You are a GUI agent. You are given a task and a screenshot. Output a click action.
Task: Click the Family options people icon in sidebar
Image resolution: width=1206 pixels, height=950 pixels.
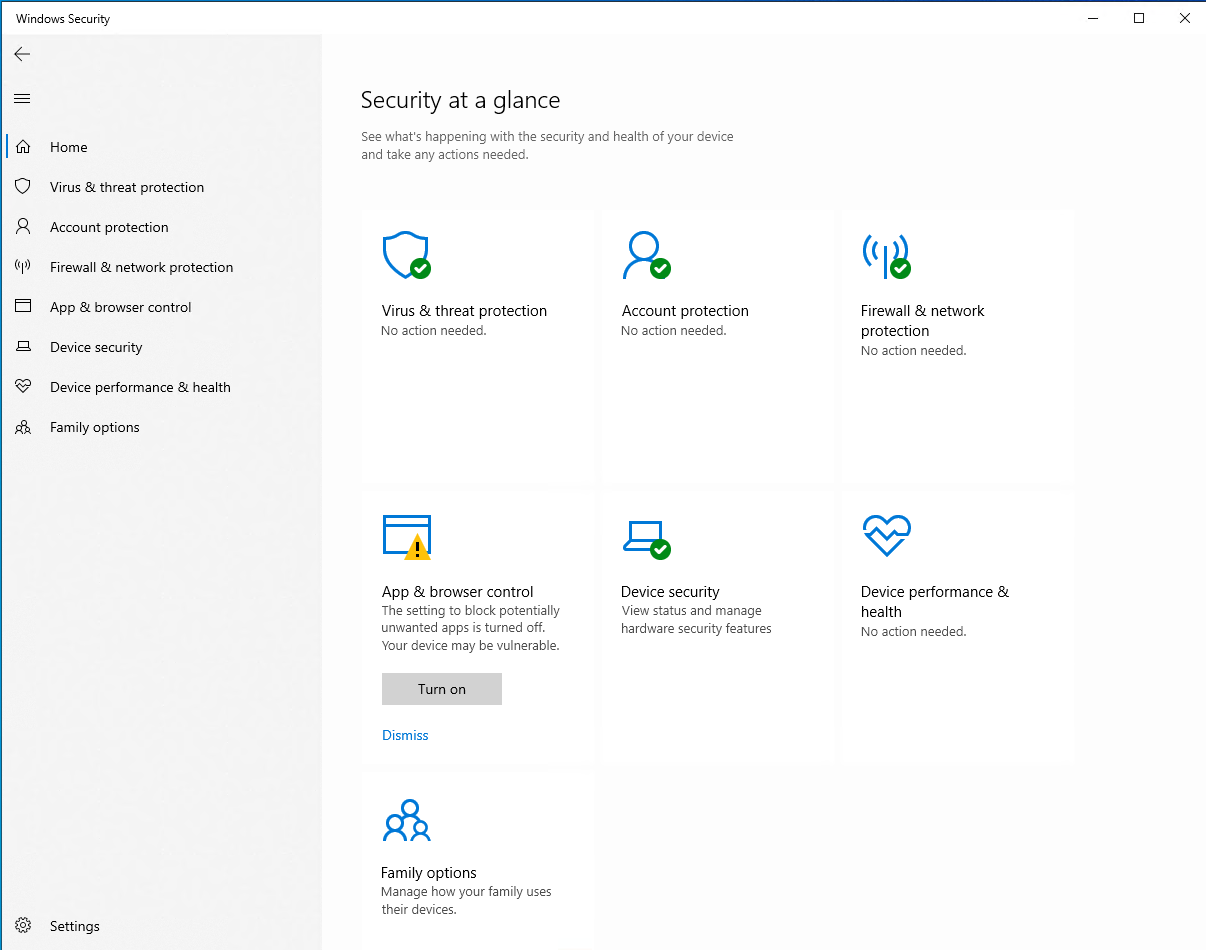click(23, 427)
